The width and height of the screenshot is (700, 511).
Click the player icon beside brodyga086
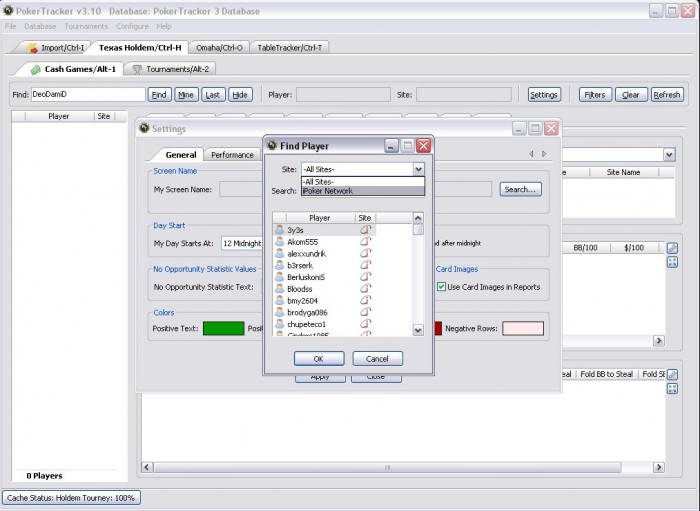279,312
